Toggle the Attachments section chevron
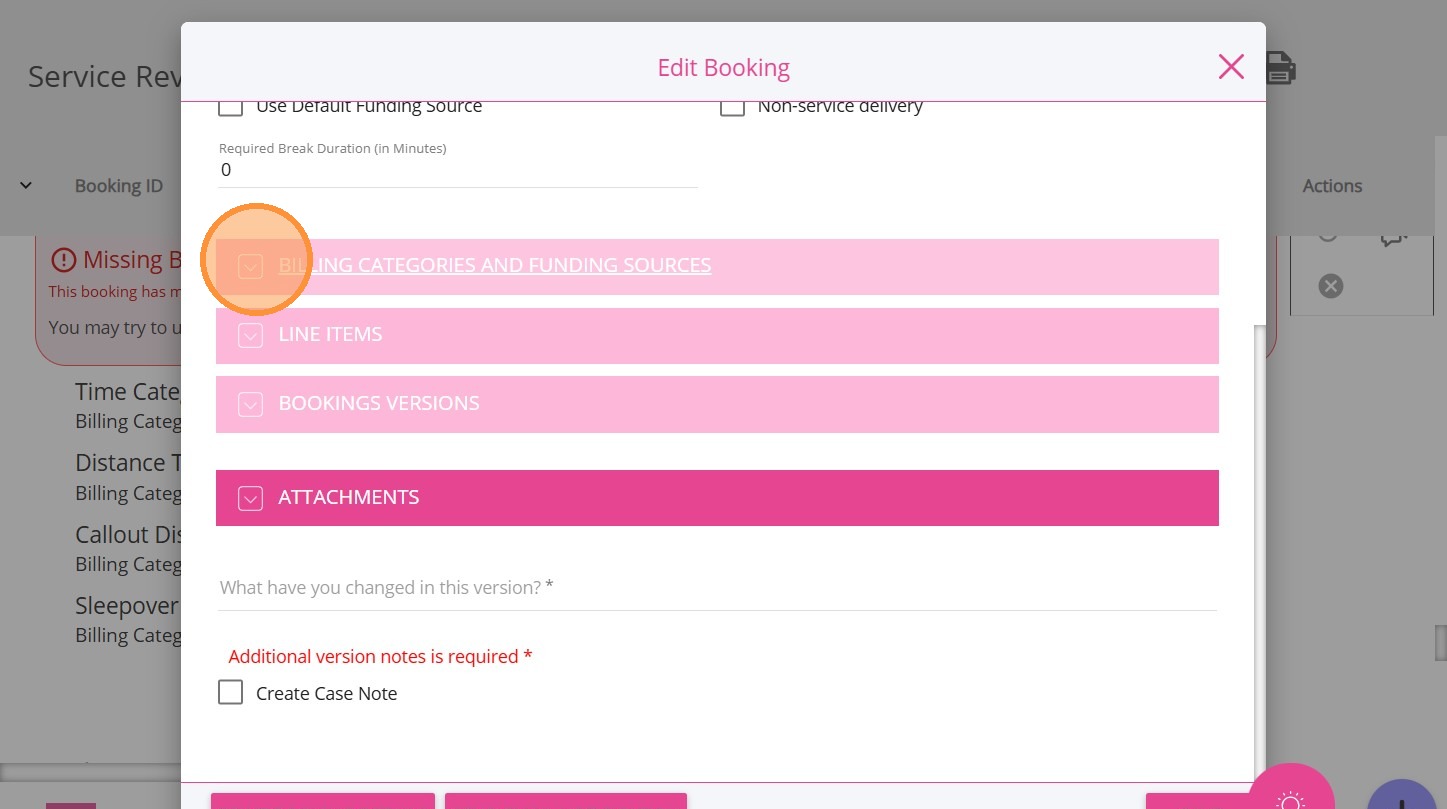Screen dimensions: 1447x809 click(x=250, y=498)
